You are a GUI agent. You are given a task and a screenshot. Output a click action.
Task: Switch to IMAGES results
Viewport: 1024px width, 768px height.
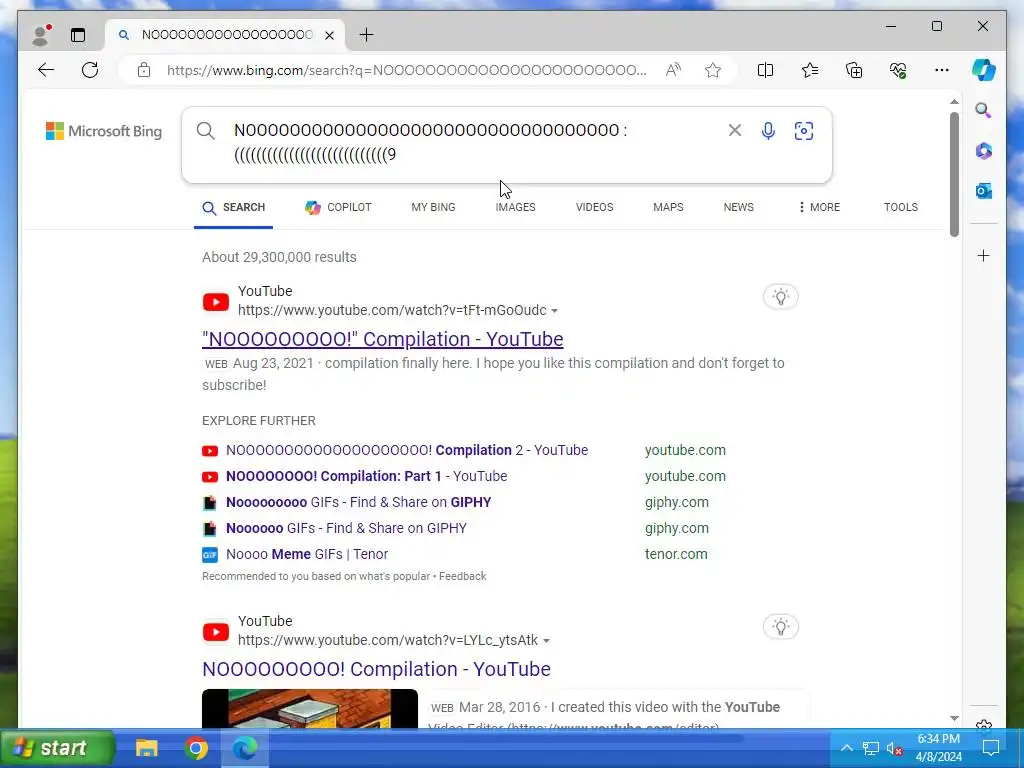pyautogui.click(x=515, y=207)
